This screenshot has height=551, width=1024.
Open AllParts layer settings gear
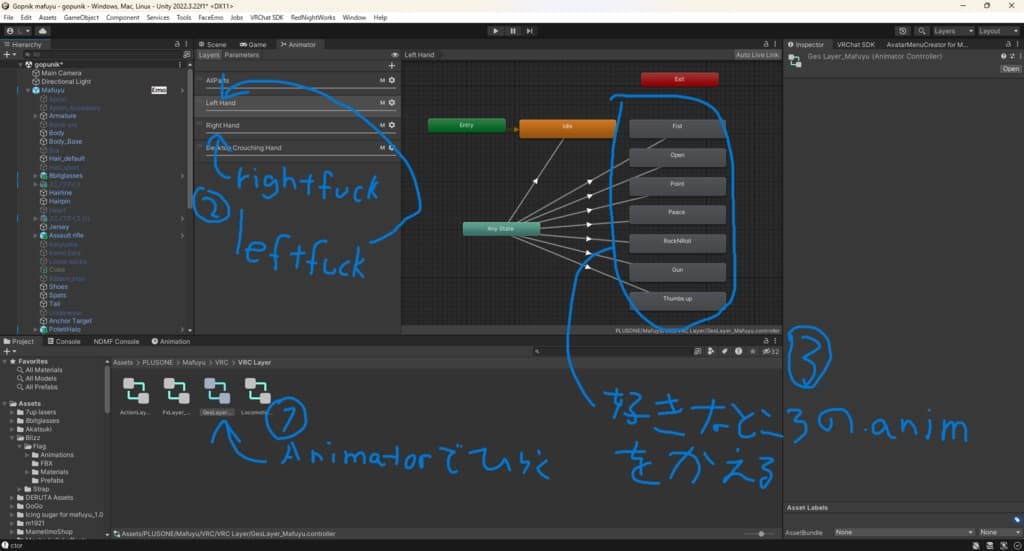point(392,80)
